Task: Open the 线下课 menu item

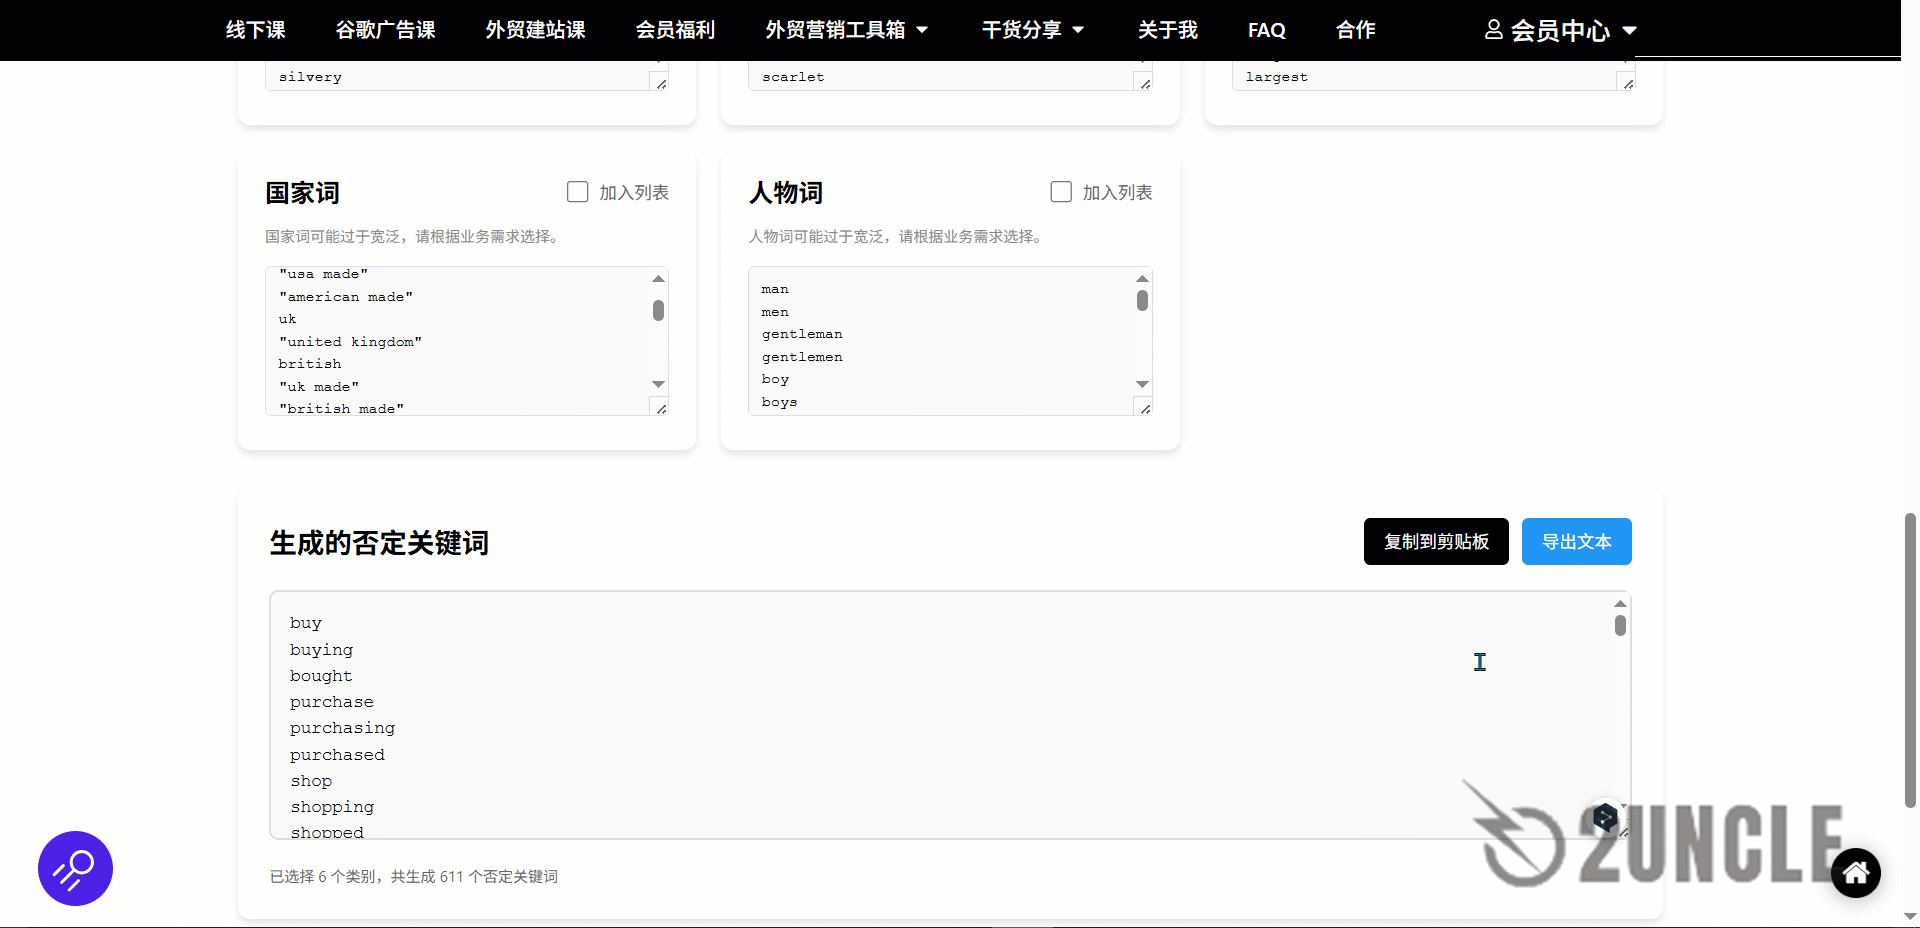Action: pos(255,30)
